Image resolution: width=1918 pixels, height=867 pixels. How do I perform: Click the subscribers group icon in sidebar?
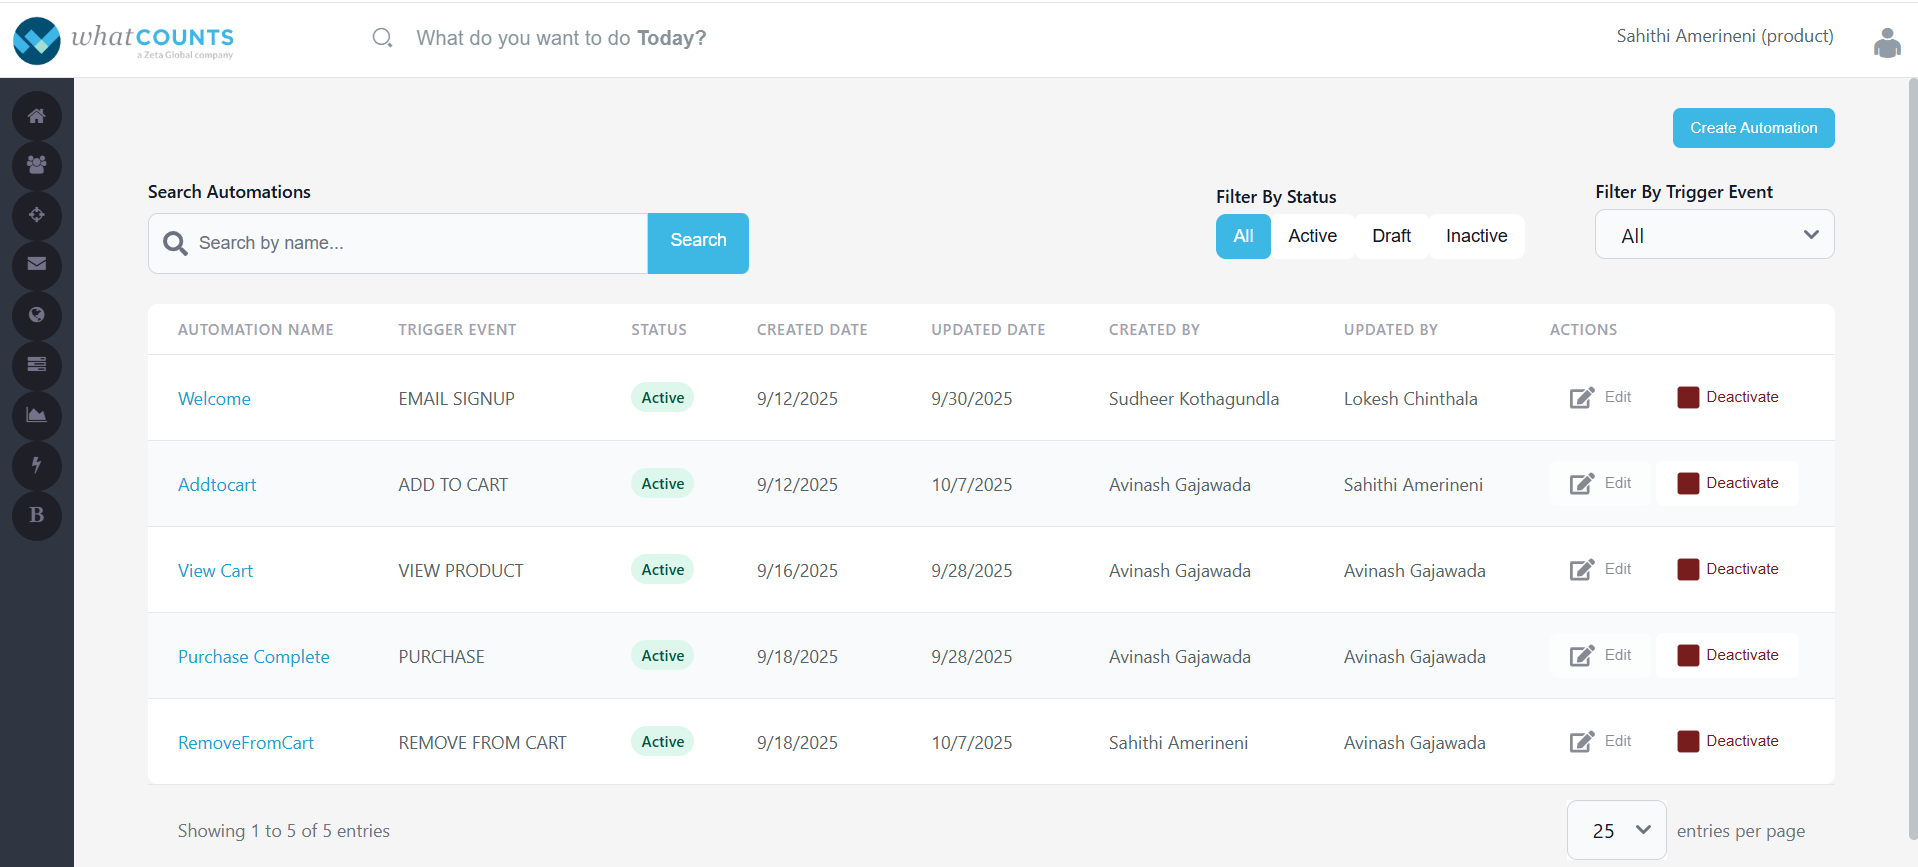point(37,165)
